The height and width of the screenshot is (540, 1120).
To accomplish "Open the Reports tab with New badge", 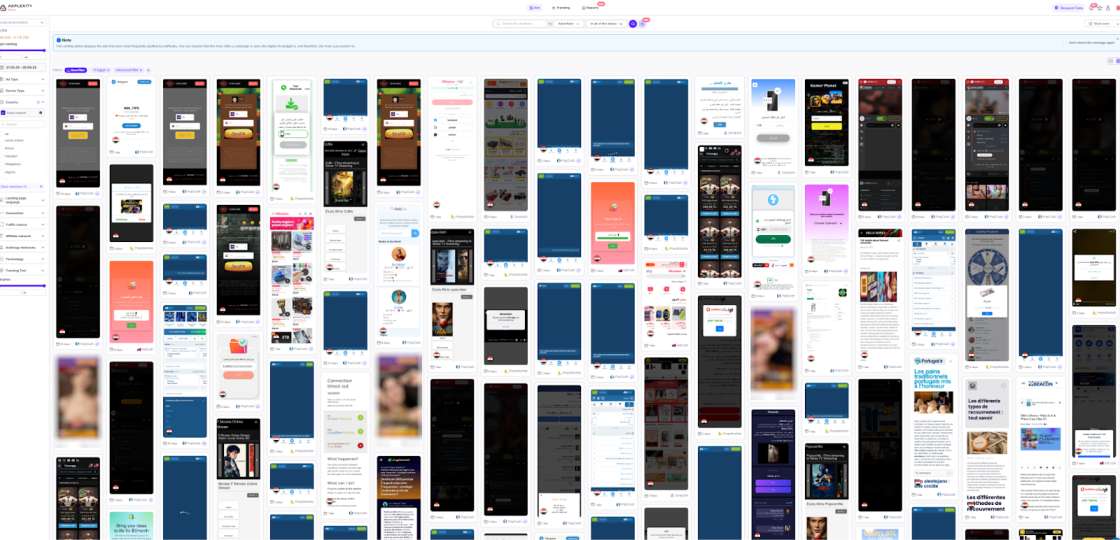I will [x=591, y=7].
